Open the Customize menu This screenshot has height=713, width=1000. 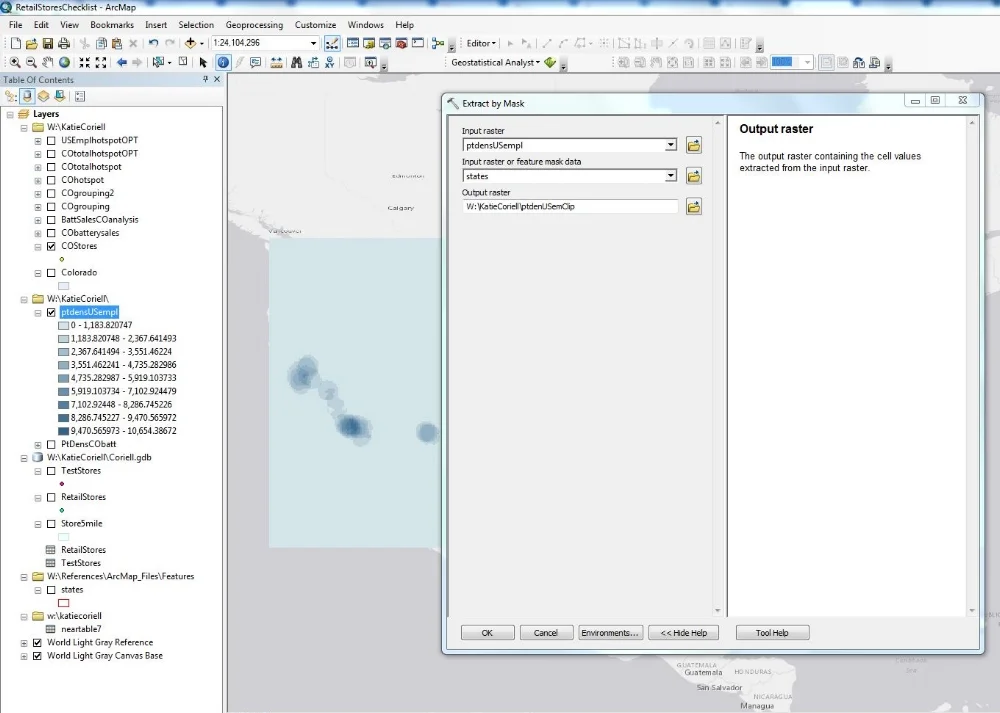(x=315, y=25)
